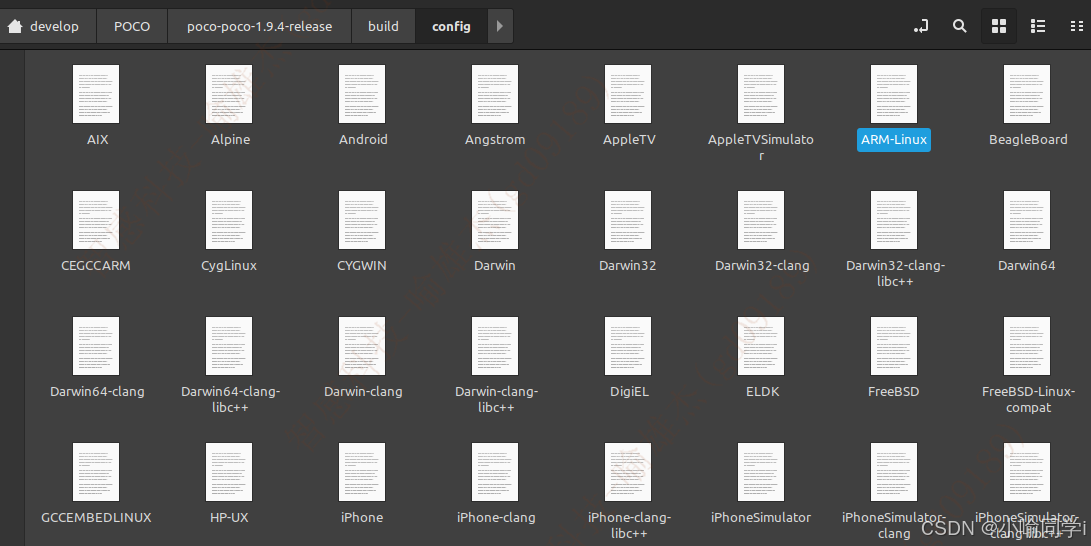Viewport: 1091px width, 546px height.
Task: Jump to the build breadcrumb folder
Action: [x=383, y=26]
